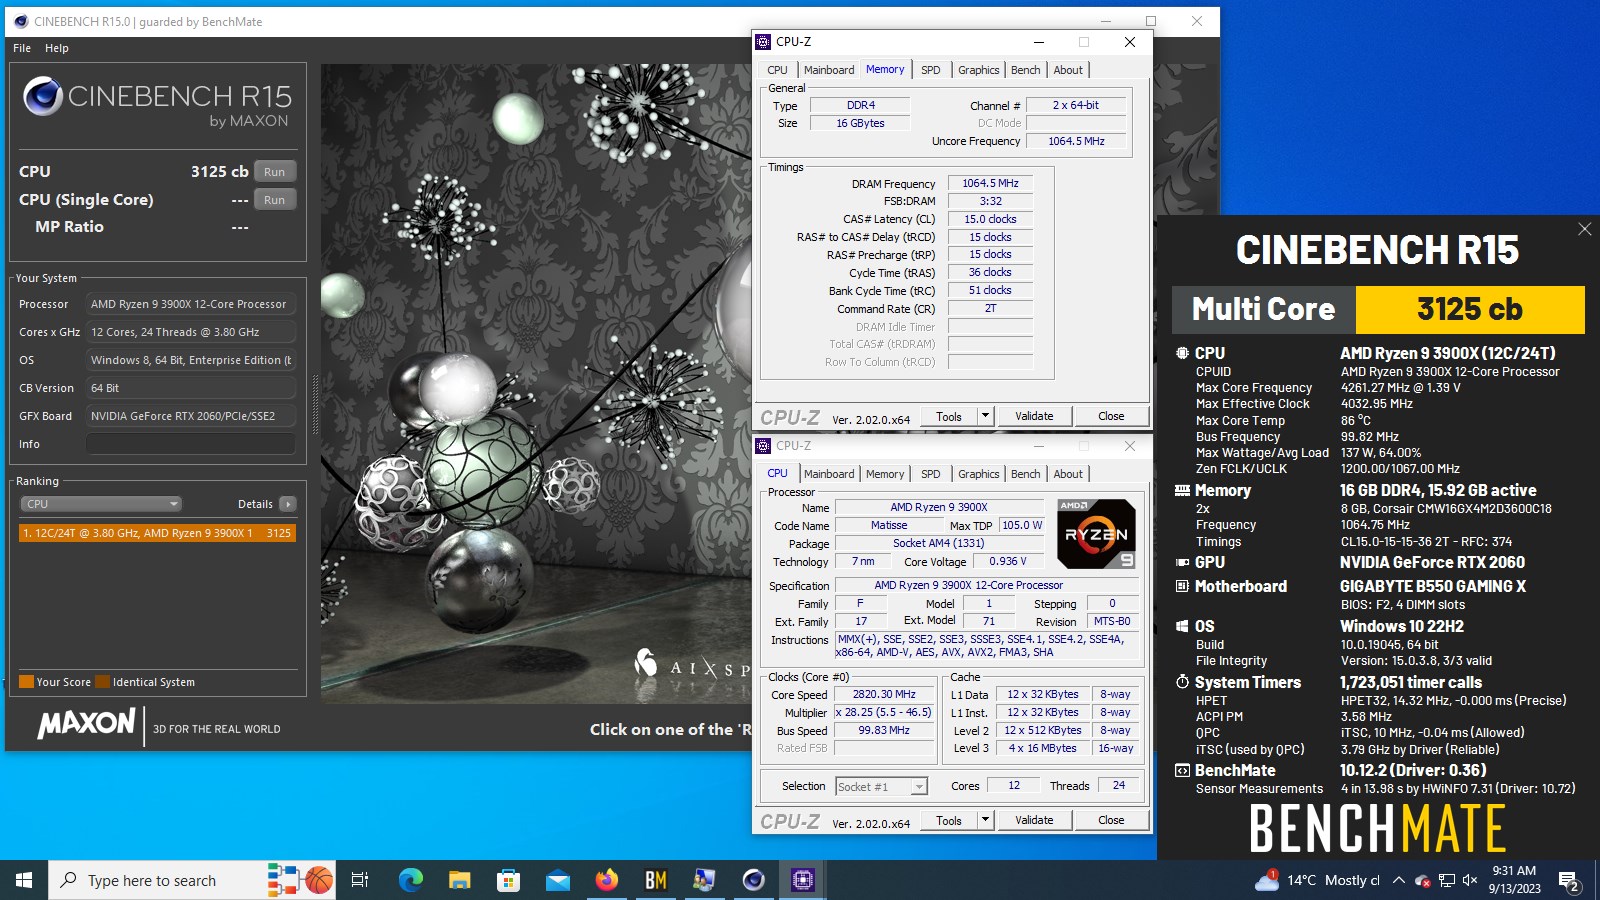Select ranking entry 12C/24T Ryzen 9 3900X
The width and height of the screenshot is (1600, 900).
pos(157,533)
